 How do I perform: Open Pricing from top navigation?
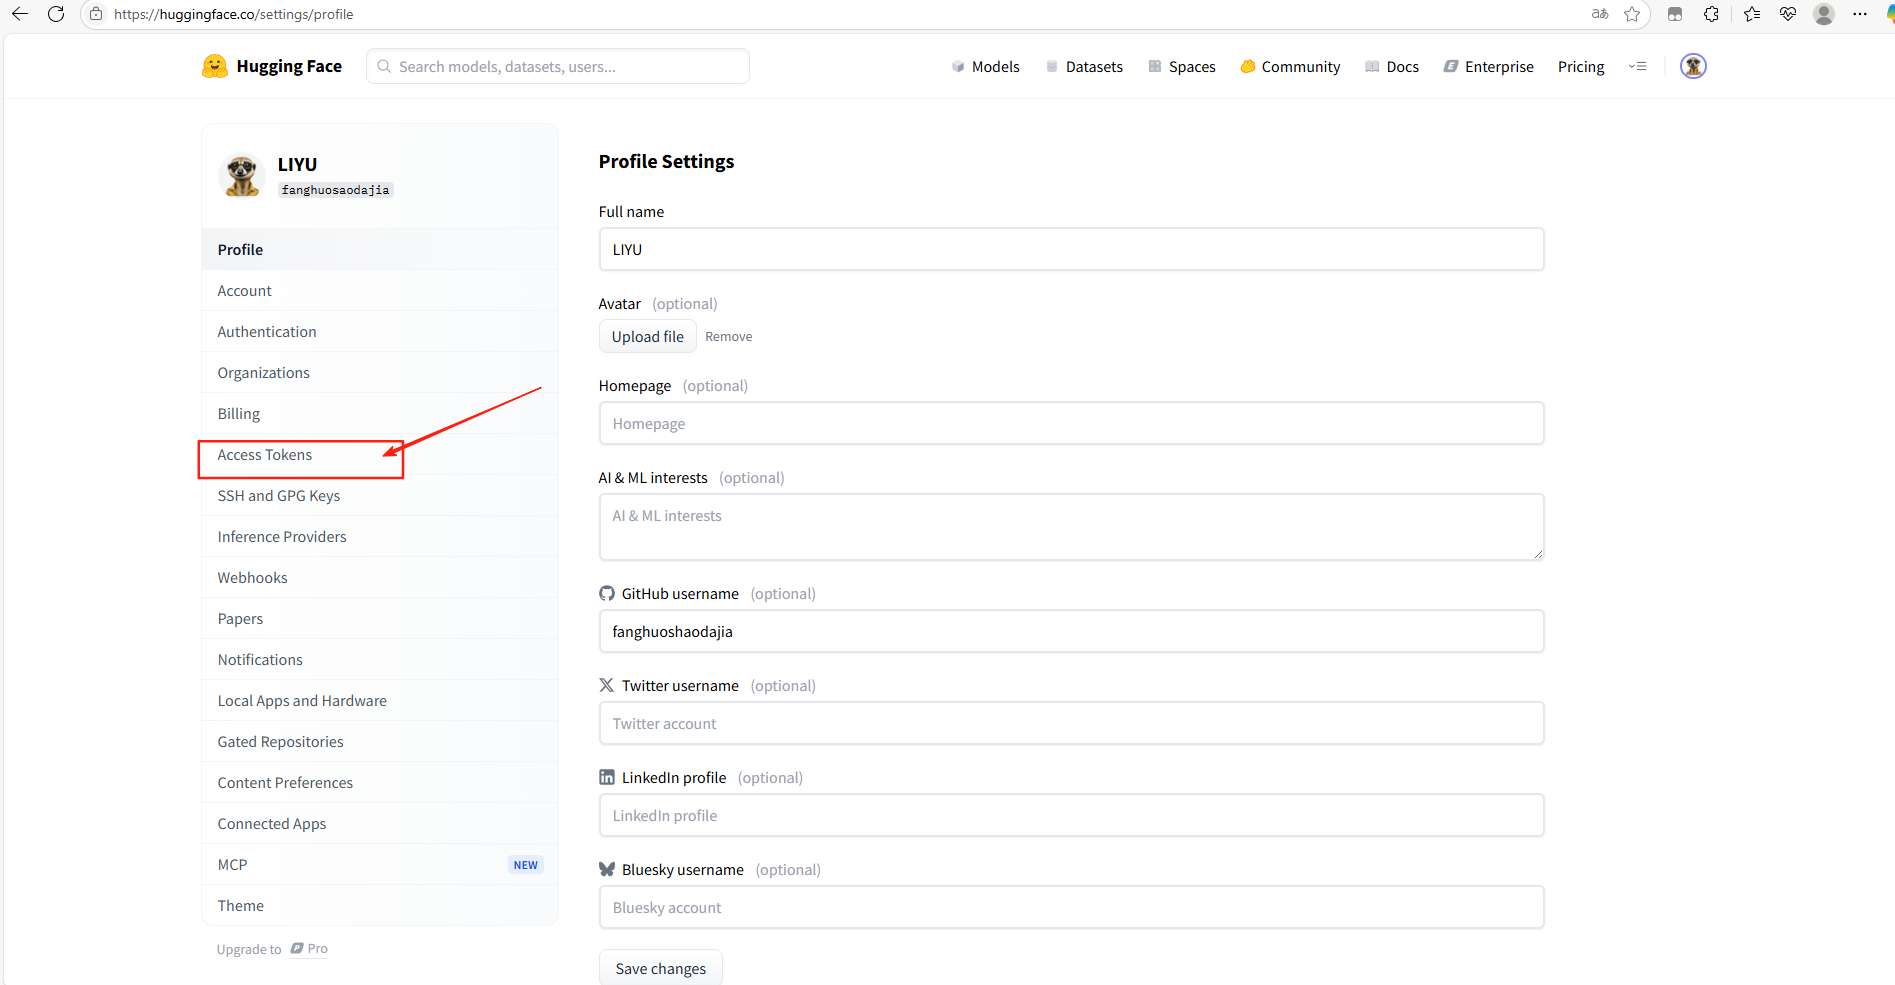(1581, 66)
